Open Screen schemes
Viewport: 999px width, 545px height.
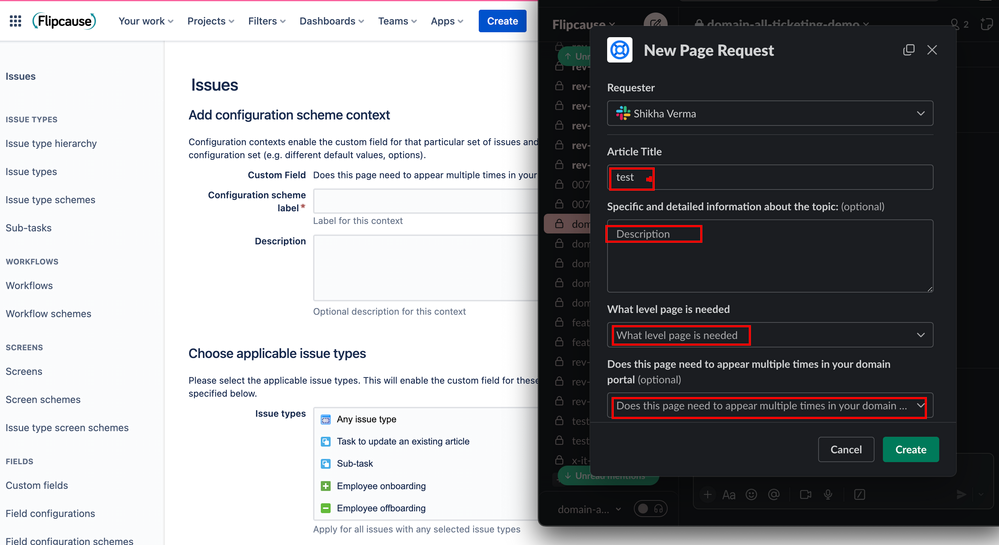[x=43, y=400]
